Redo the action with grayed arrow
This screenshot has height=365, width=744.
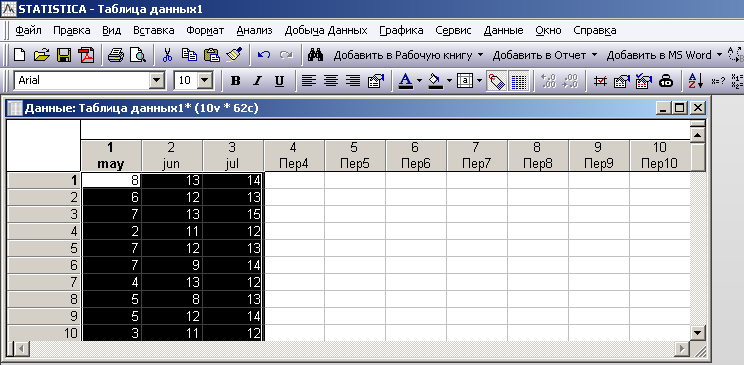tap(286, 55)
